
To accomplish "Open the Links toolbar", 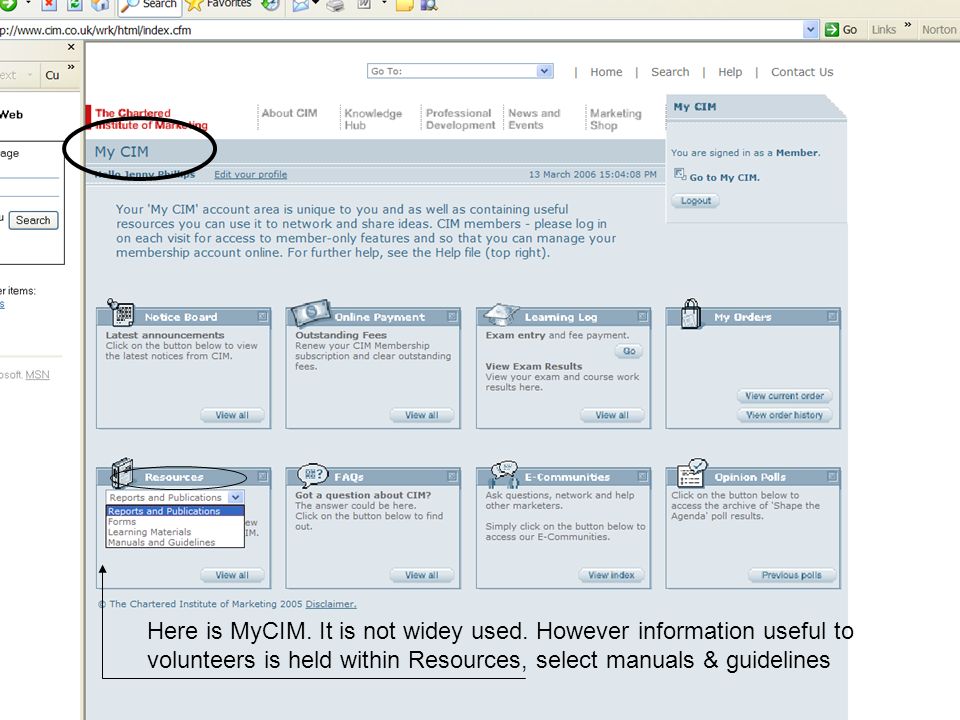I will click(883, 29).
